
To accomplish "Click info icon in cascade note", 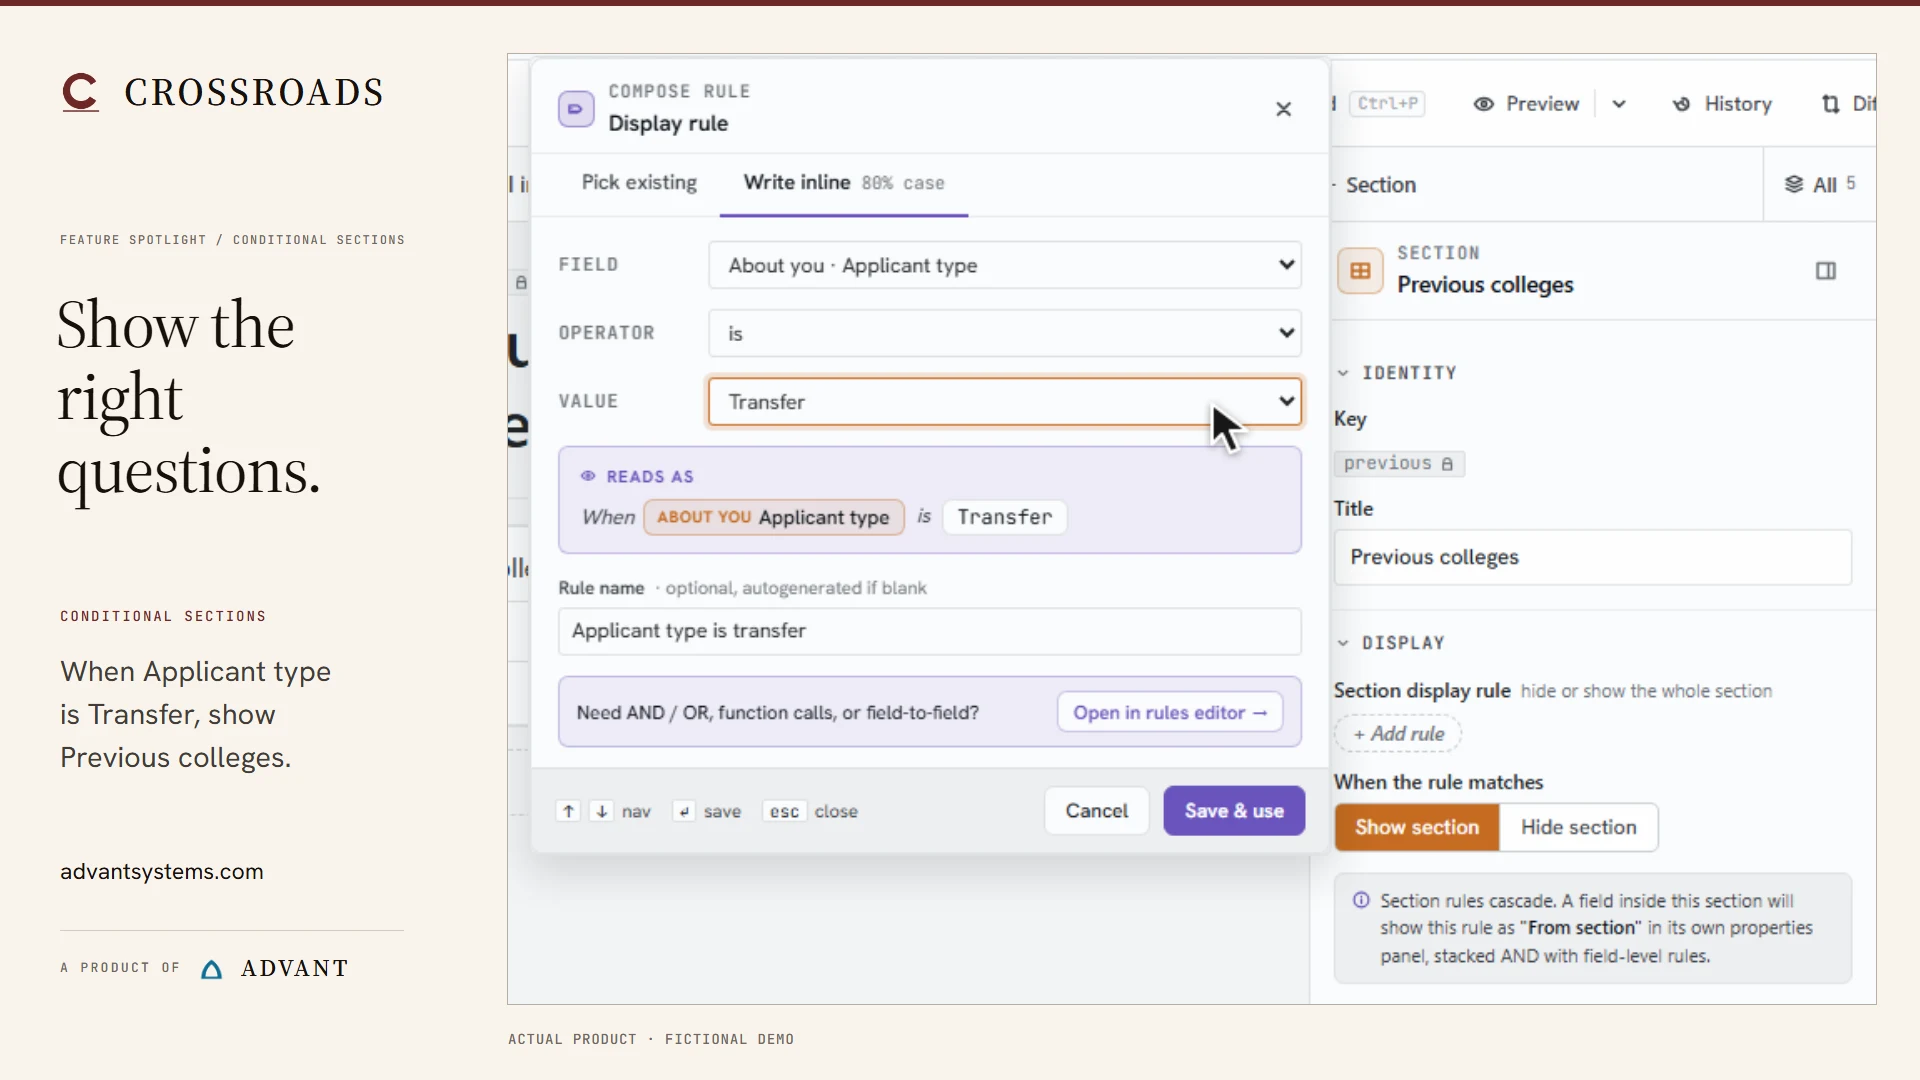I will tap(1361, 900).
